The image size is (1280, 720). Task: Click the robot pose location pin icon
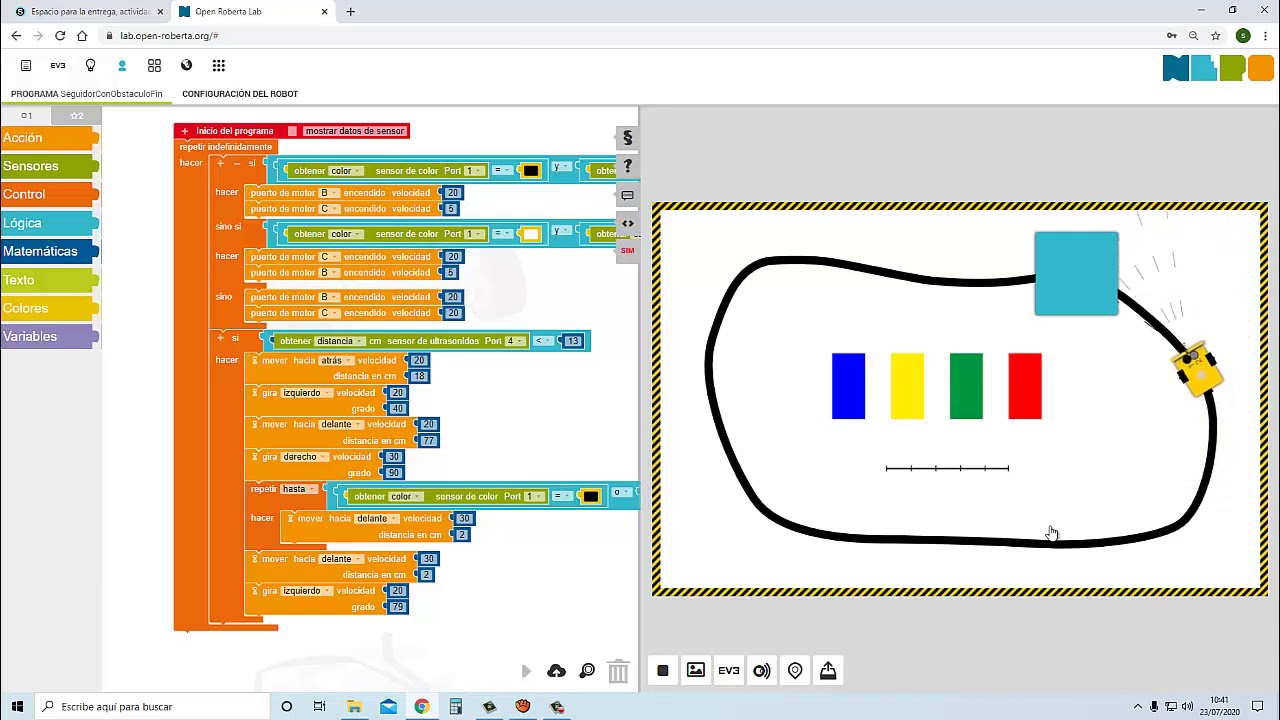click(x=795, y=671)
